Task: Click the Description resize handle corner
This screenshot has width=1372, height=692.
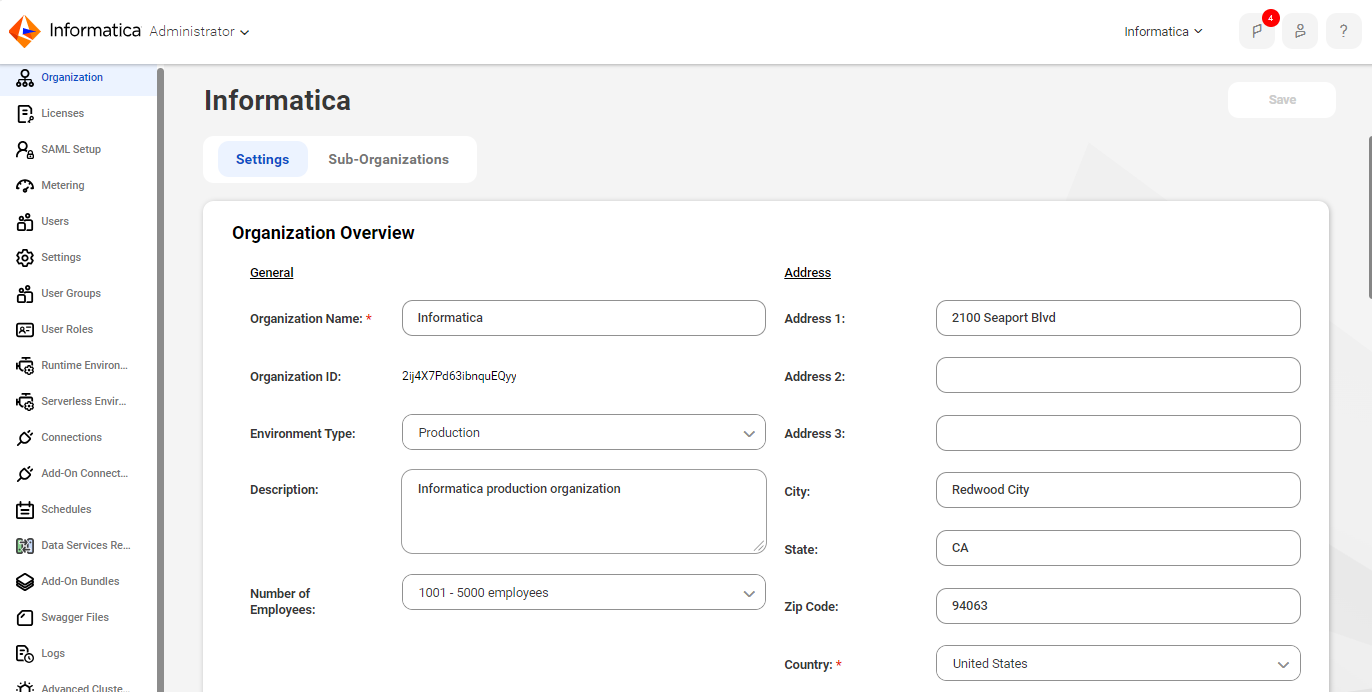Action: [760, 546]
